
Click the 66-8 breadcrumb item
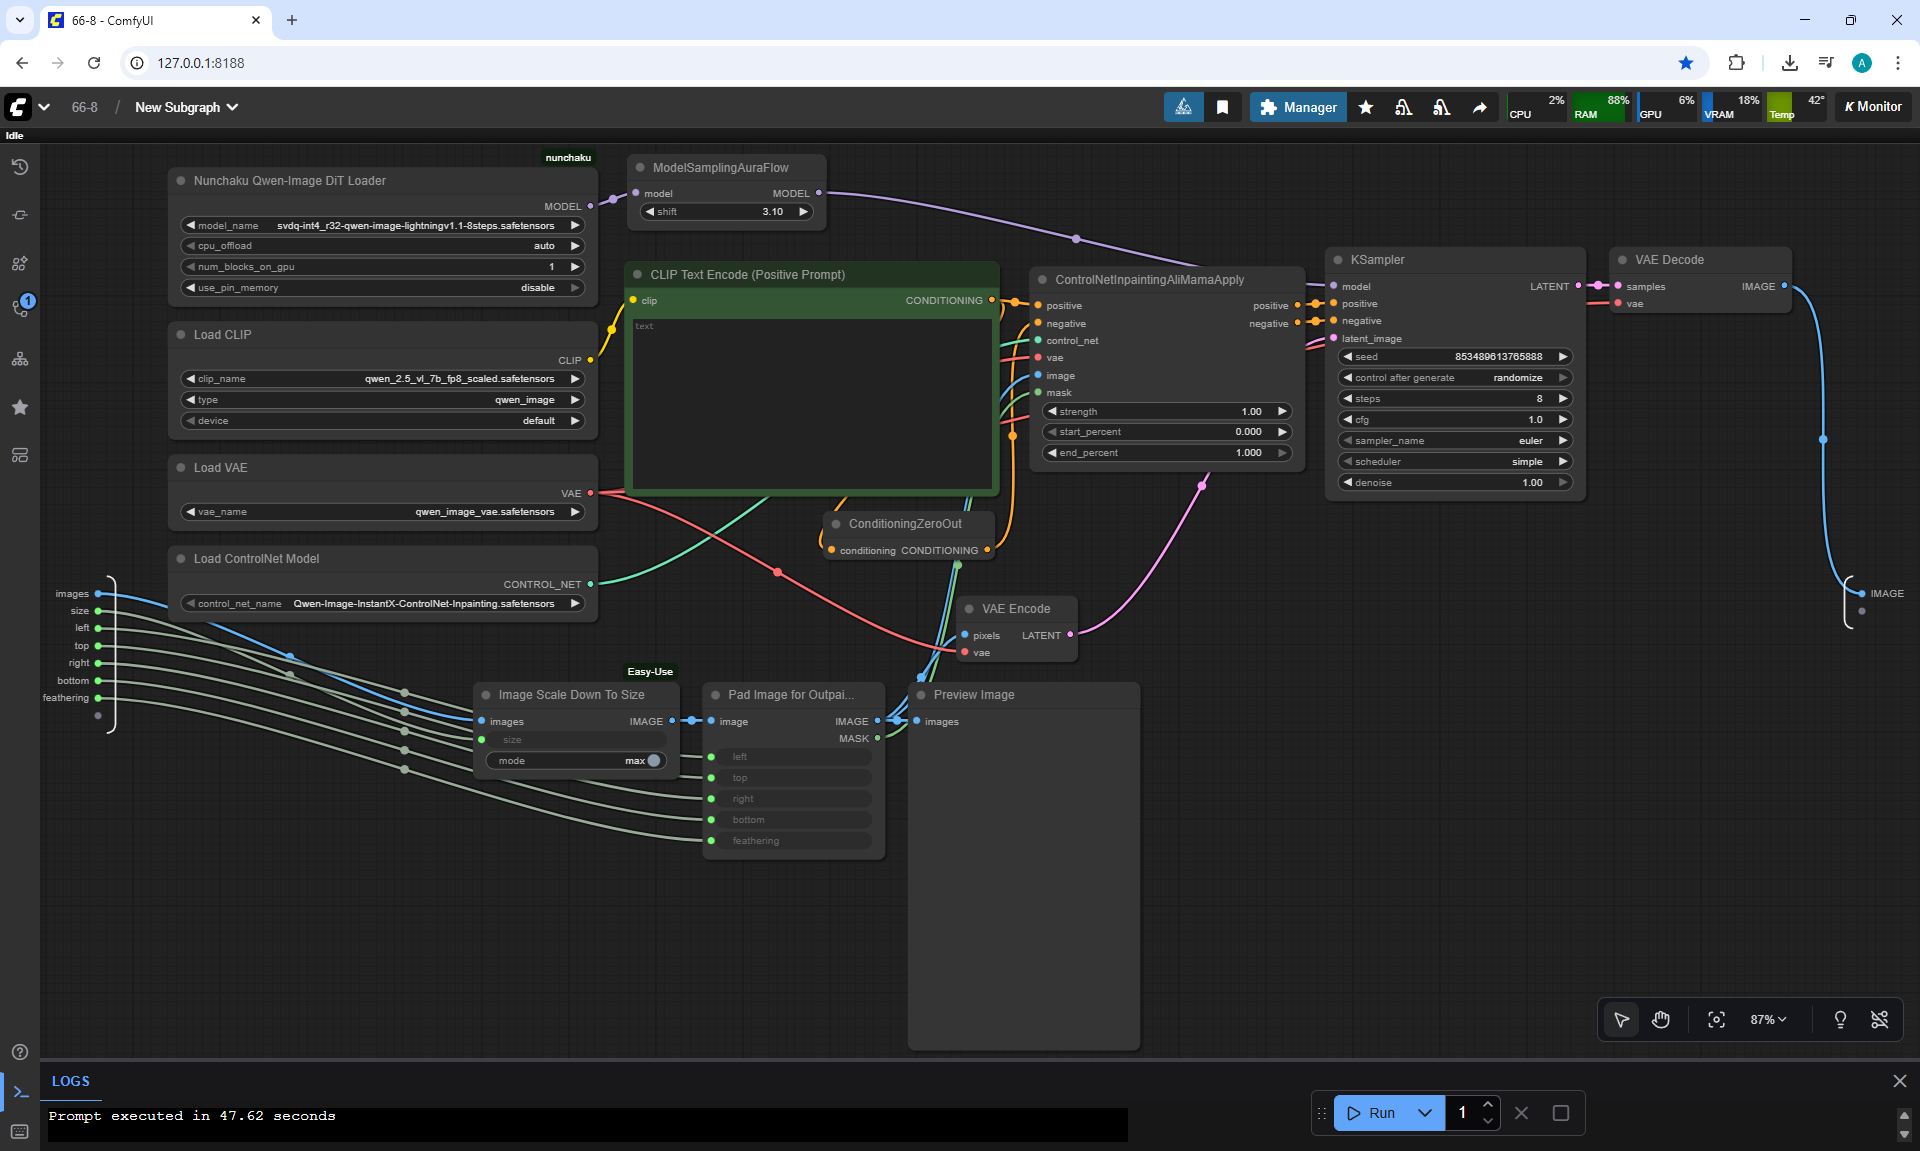coord(85,107)
